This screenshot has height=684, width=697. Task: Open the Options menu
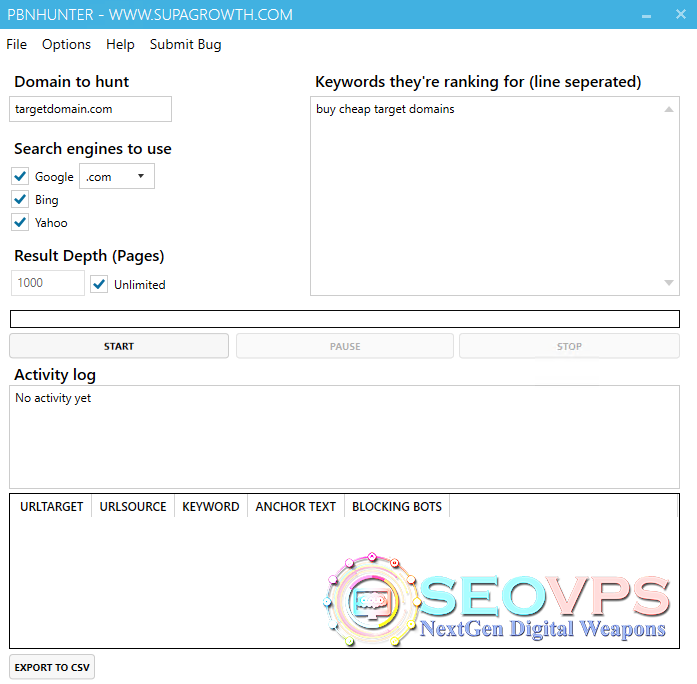tap(66, 44)
